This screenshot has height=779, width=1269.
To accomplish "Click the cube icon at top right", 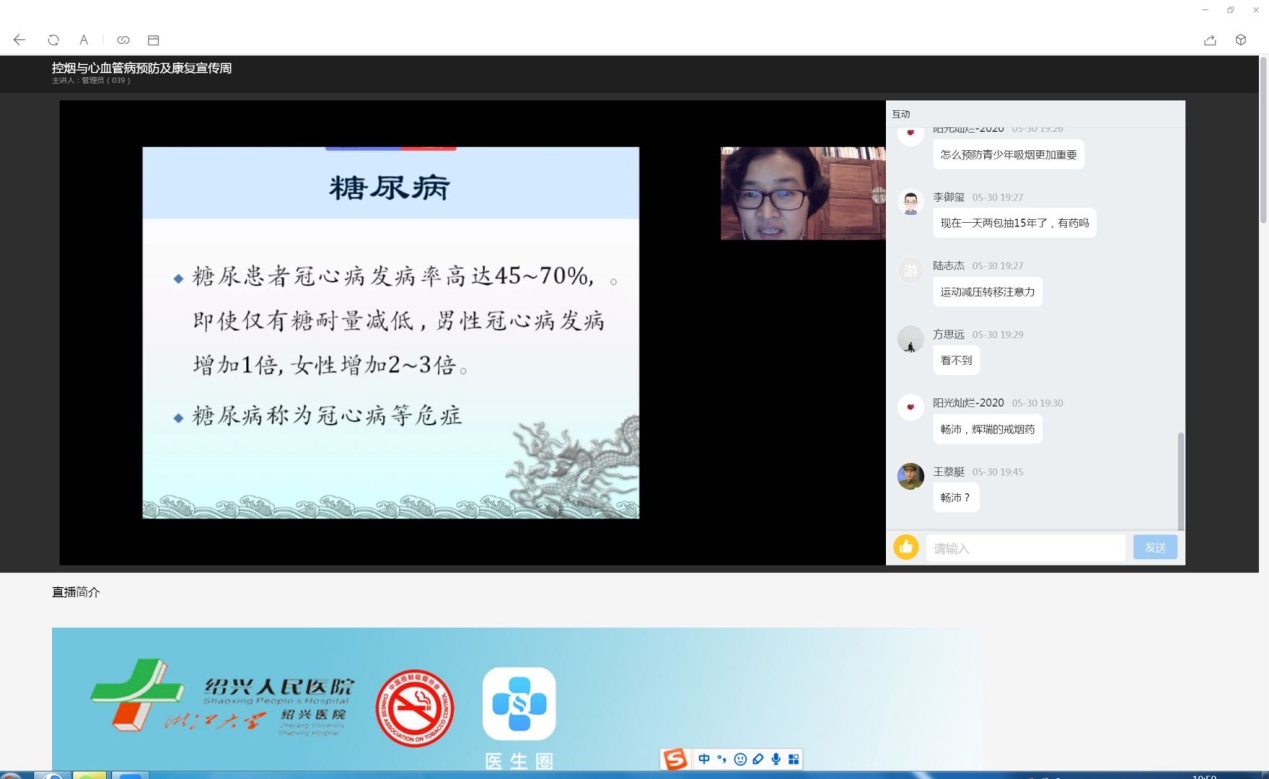I will pos(1241,40).
